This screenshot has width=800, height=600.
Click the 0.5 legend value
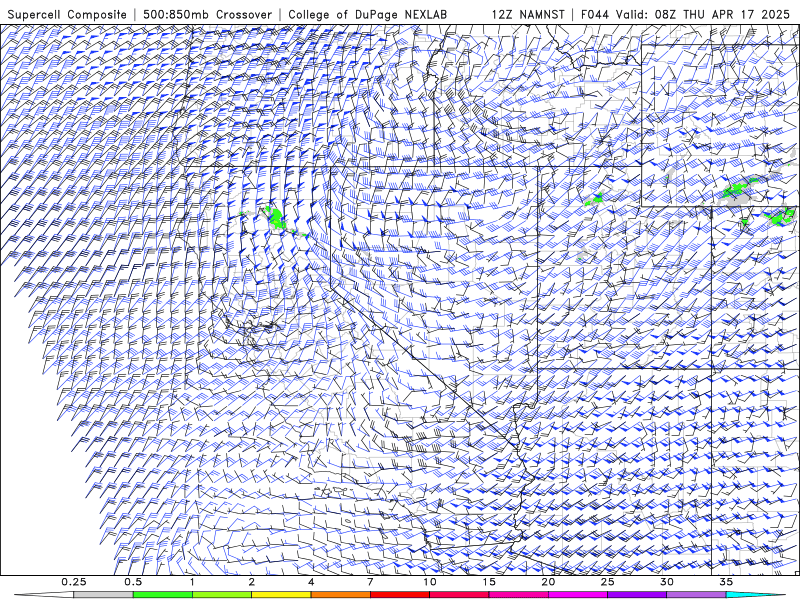click(133, 582)
